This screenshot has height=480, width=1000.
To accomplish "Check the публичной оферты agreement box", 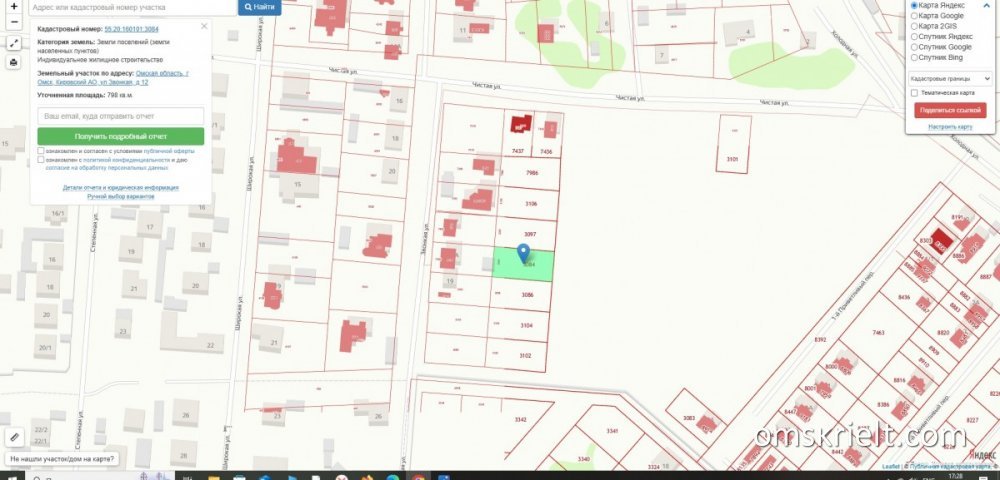I will 40,151.
